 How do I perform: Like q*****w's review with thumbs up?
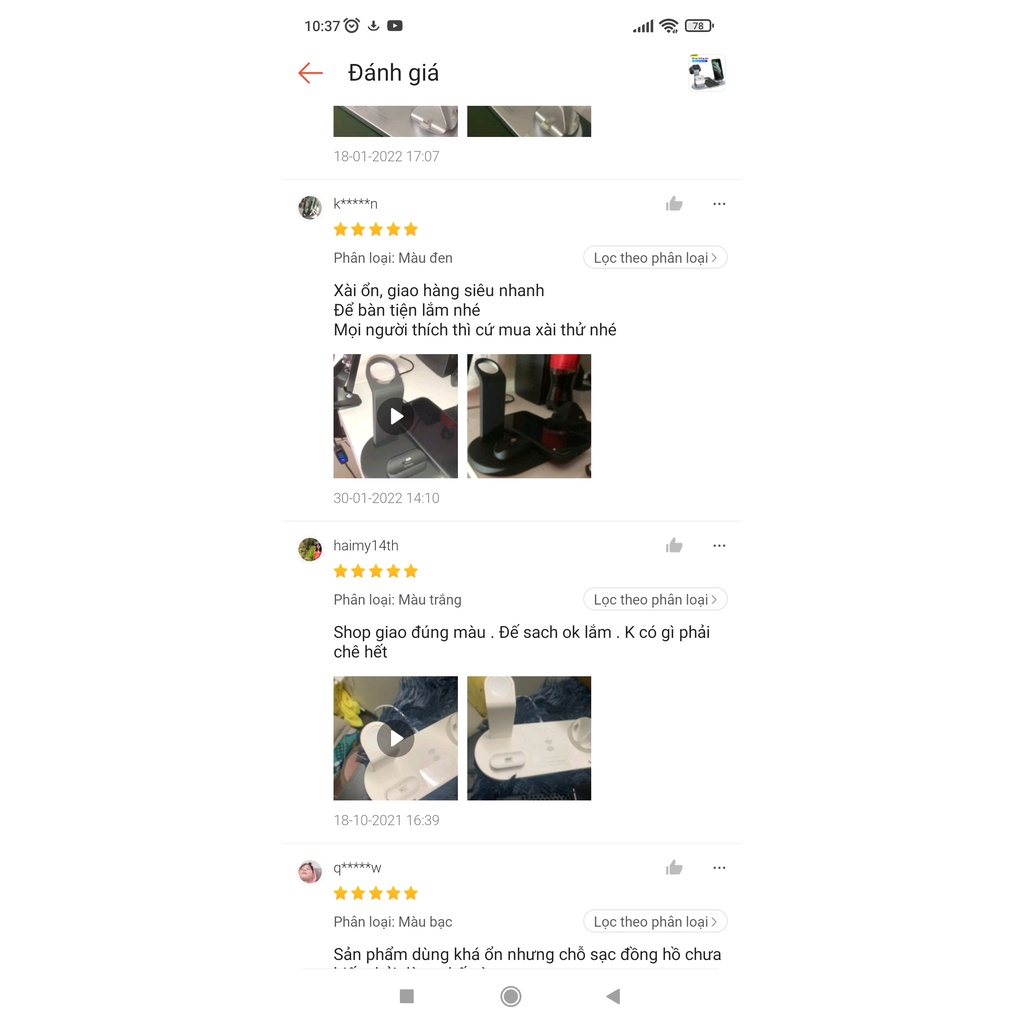click(x=674, y=867)
